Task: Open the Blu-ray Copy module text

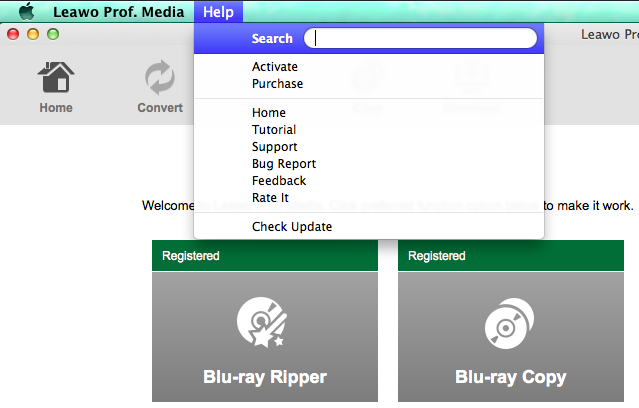Action: [511, 377]
